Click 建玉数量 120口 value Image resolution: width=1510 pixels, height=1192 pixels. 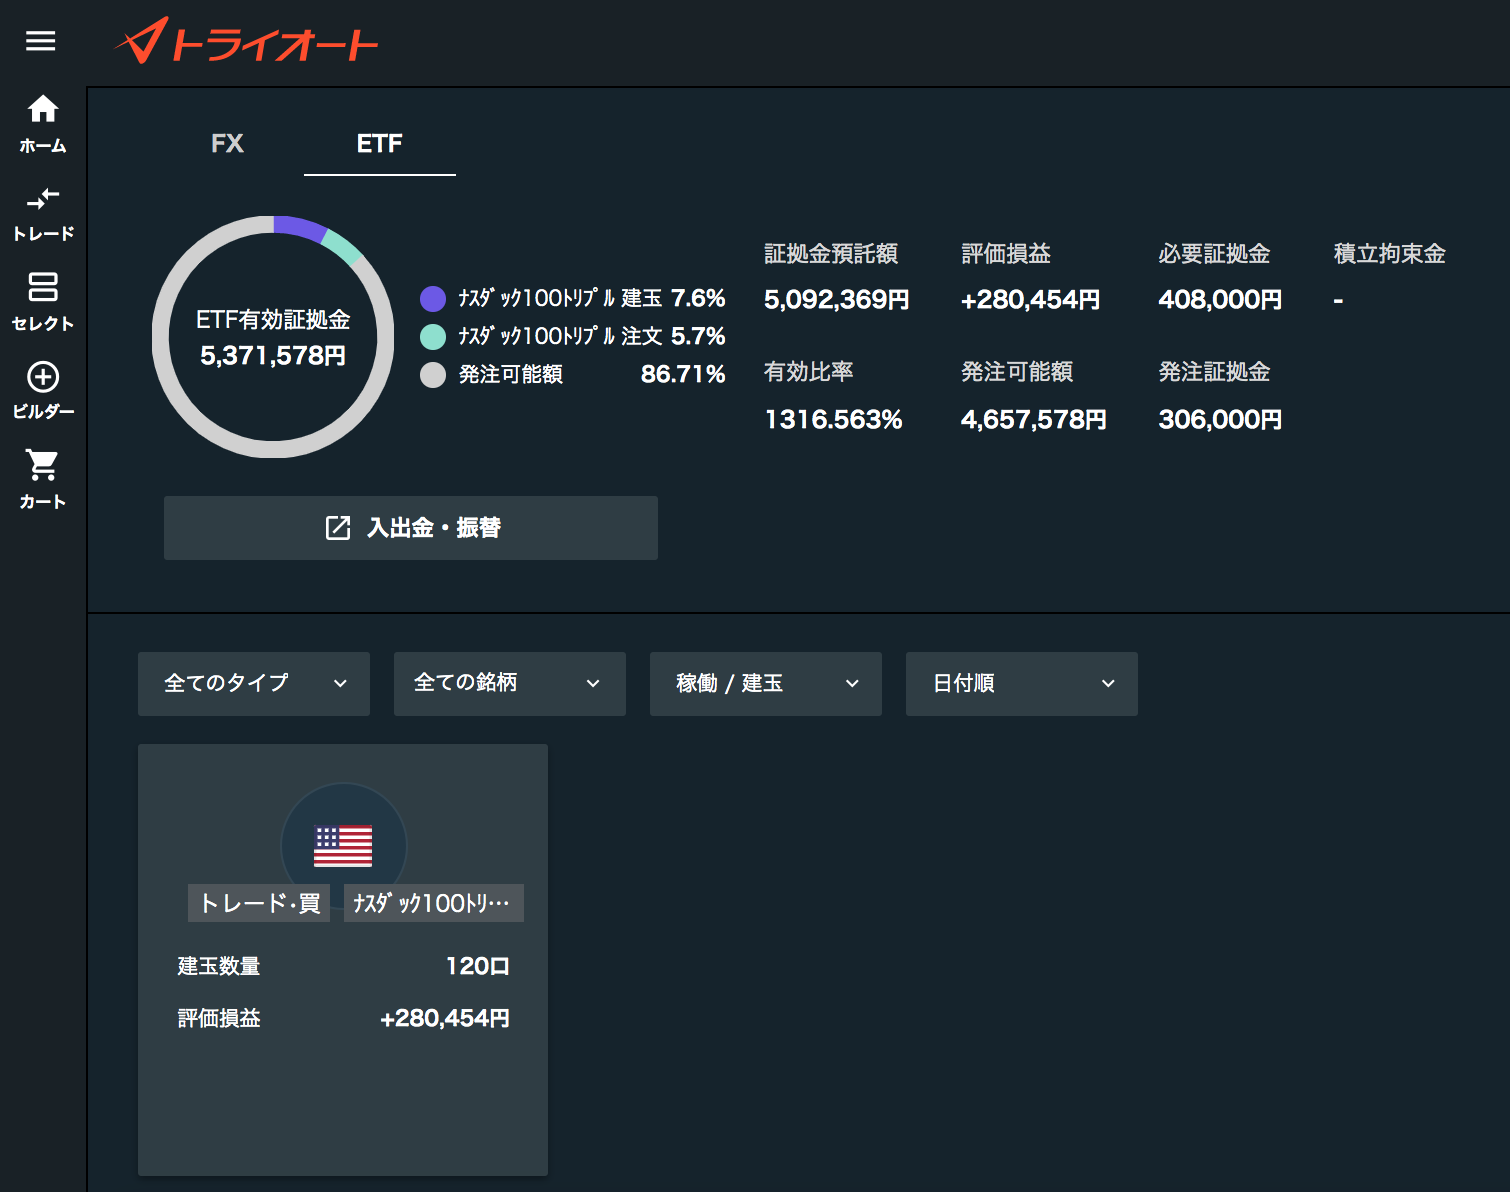point(478,966)
